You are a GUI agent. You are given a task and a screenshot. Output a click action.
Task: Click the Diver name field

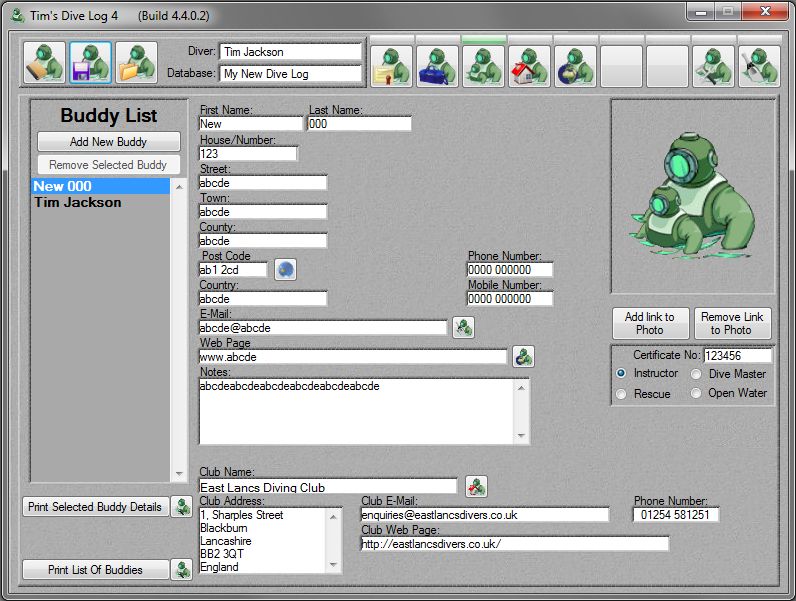tap(291, 52)
